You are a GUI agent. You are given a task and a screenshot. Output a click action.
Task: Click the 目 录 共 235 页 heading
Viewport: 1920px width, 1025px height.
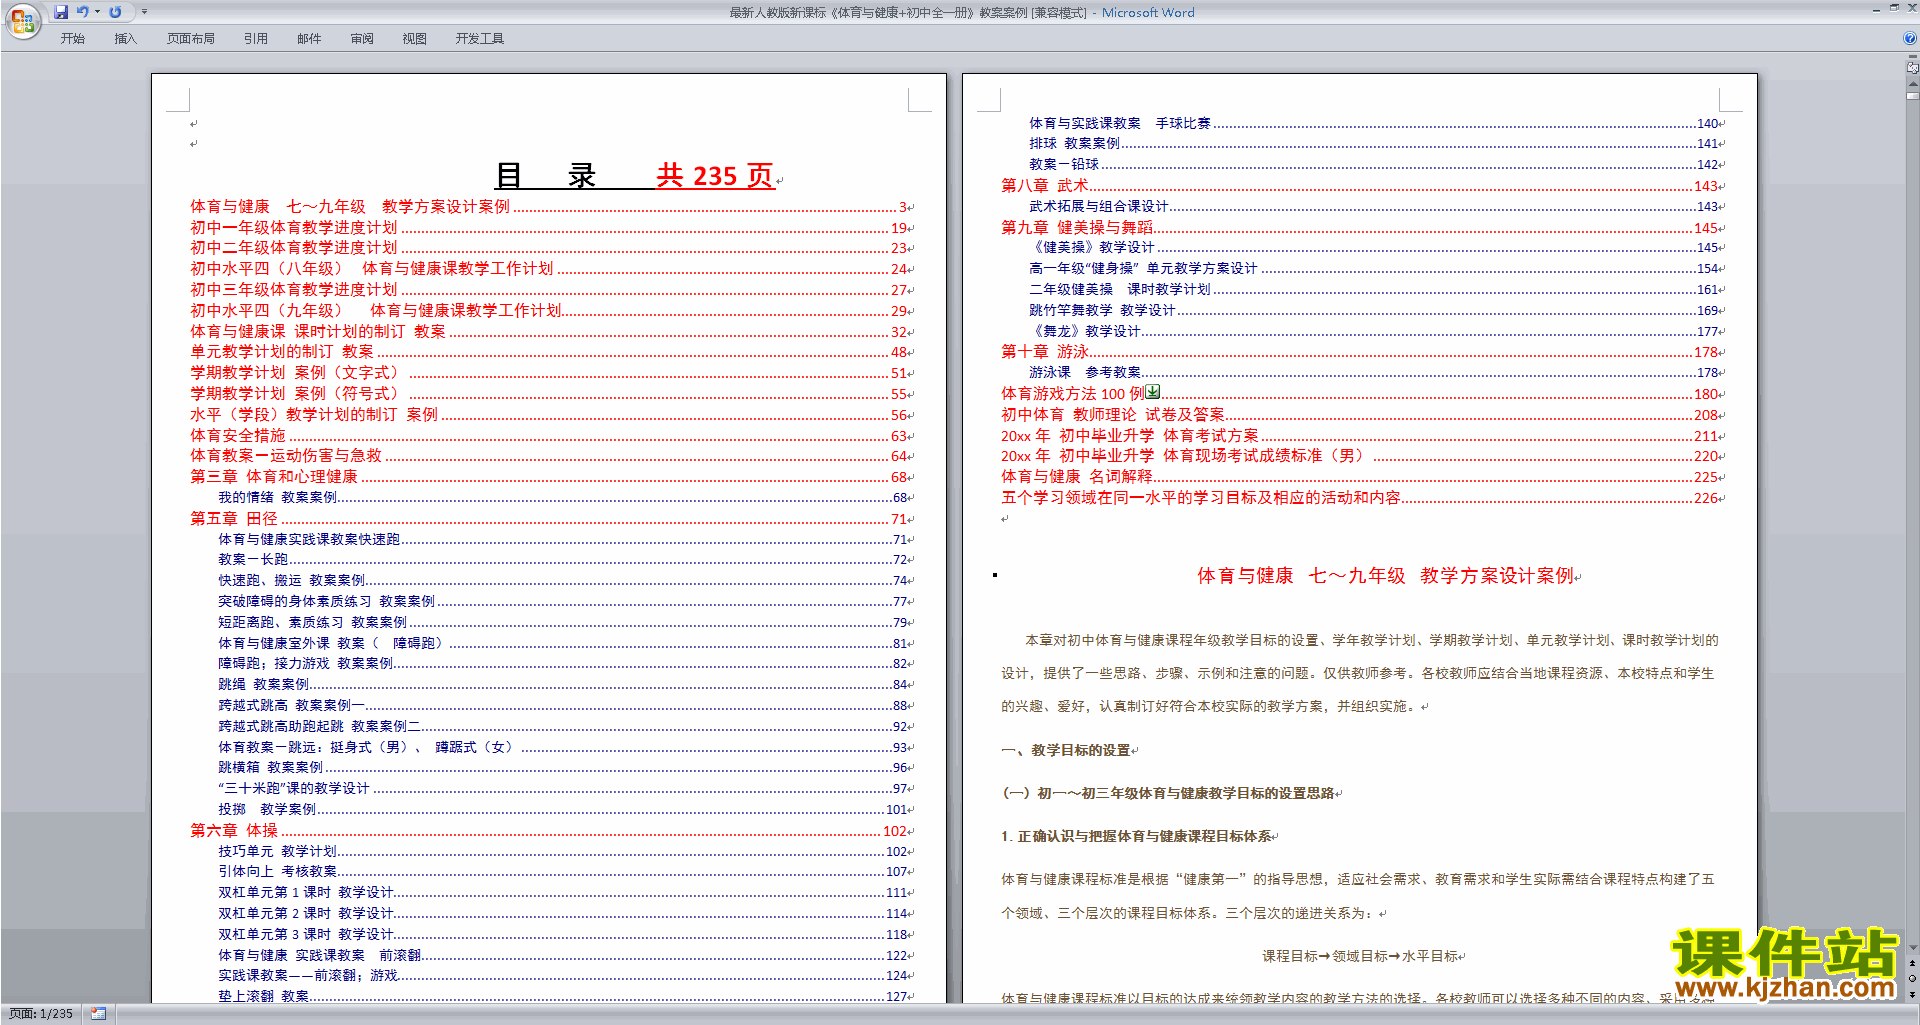point(635,176)
